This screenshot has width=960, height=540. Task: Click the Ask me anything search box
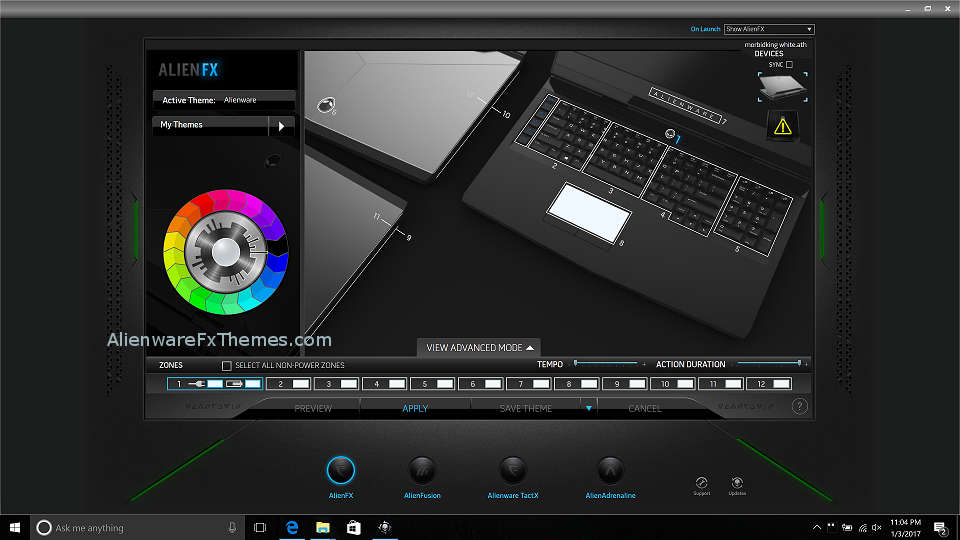(x=138, y=528)
